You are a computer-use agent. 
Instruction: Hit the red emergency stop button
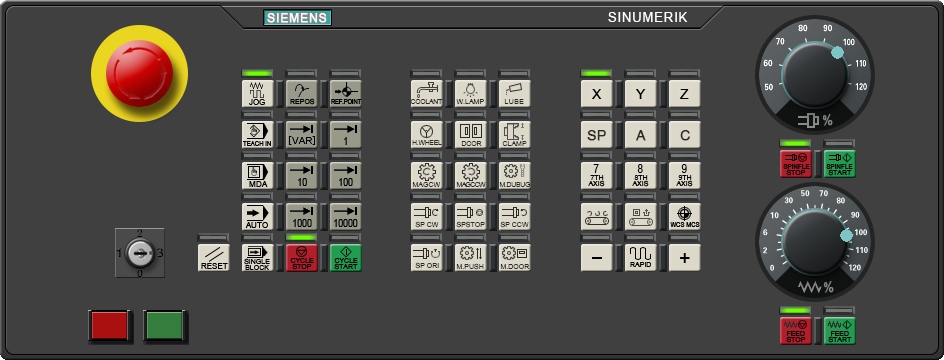140,73
